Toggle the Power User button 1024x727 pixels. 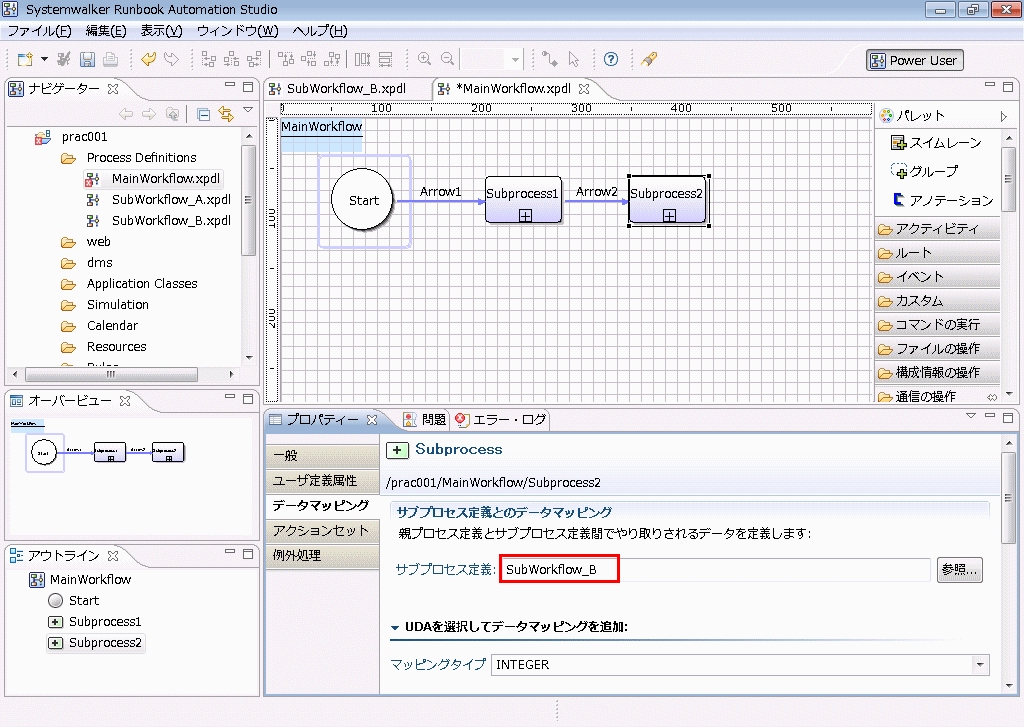[x=914, y=60]
